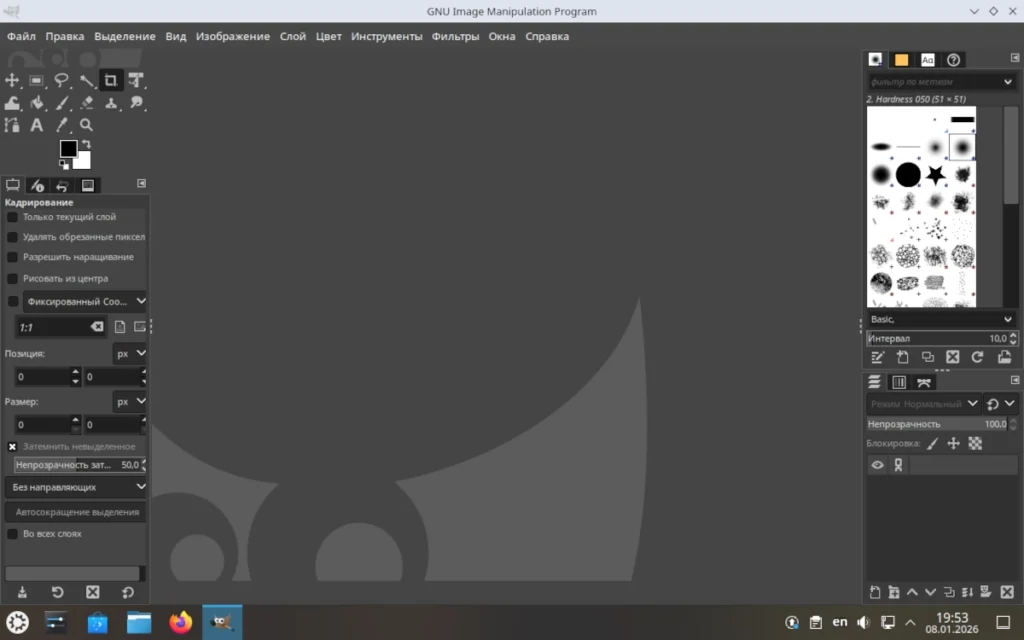Image resolution: width=1024 pixels, height=640 pixels.
Task: Open the Позиция px units dropdown
Action: pyautogui.click(x=130, y=353)
